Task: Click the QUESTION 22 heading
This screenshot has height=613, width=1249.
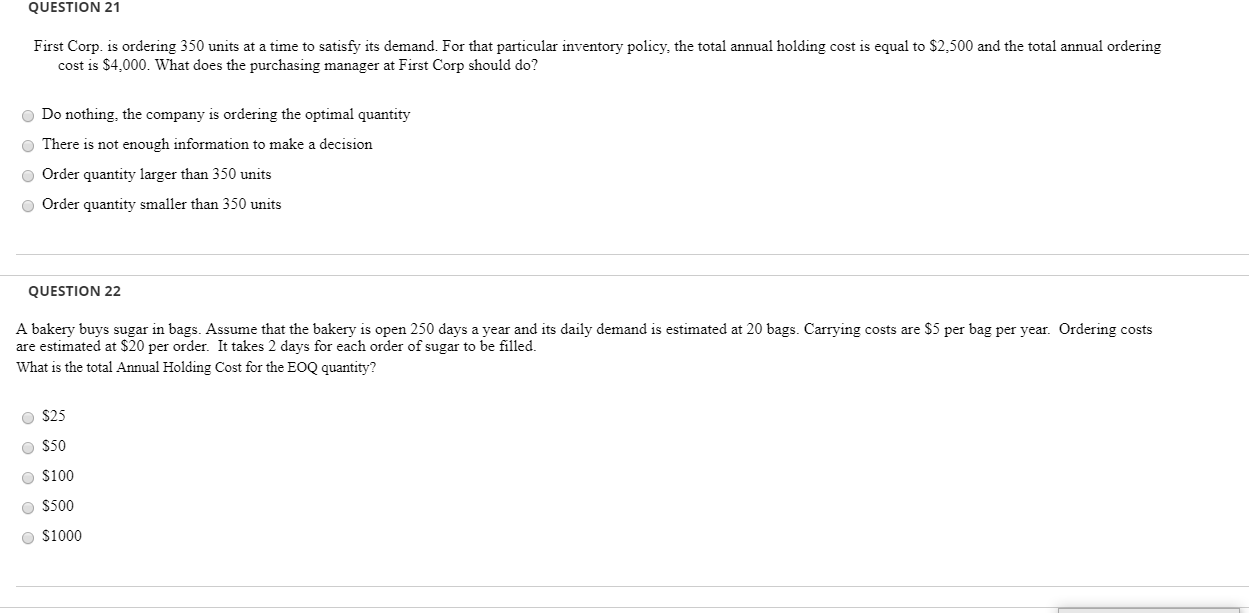Action: (75, 291)
